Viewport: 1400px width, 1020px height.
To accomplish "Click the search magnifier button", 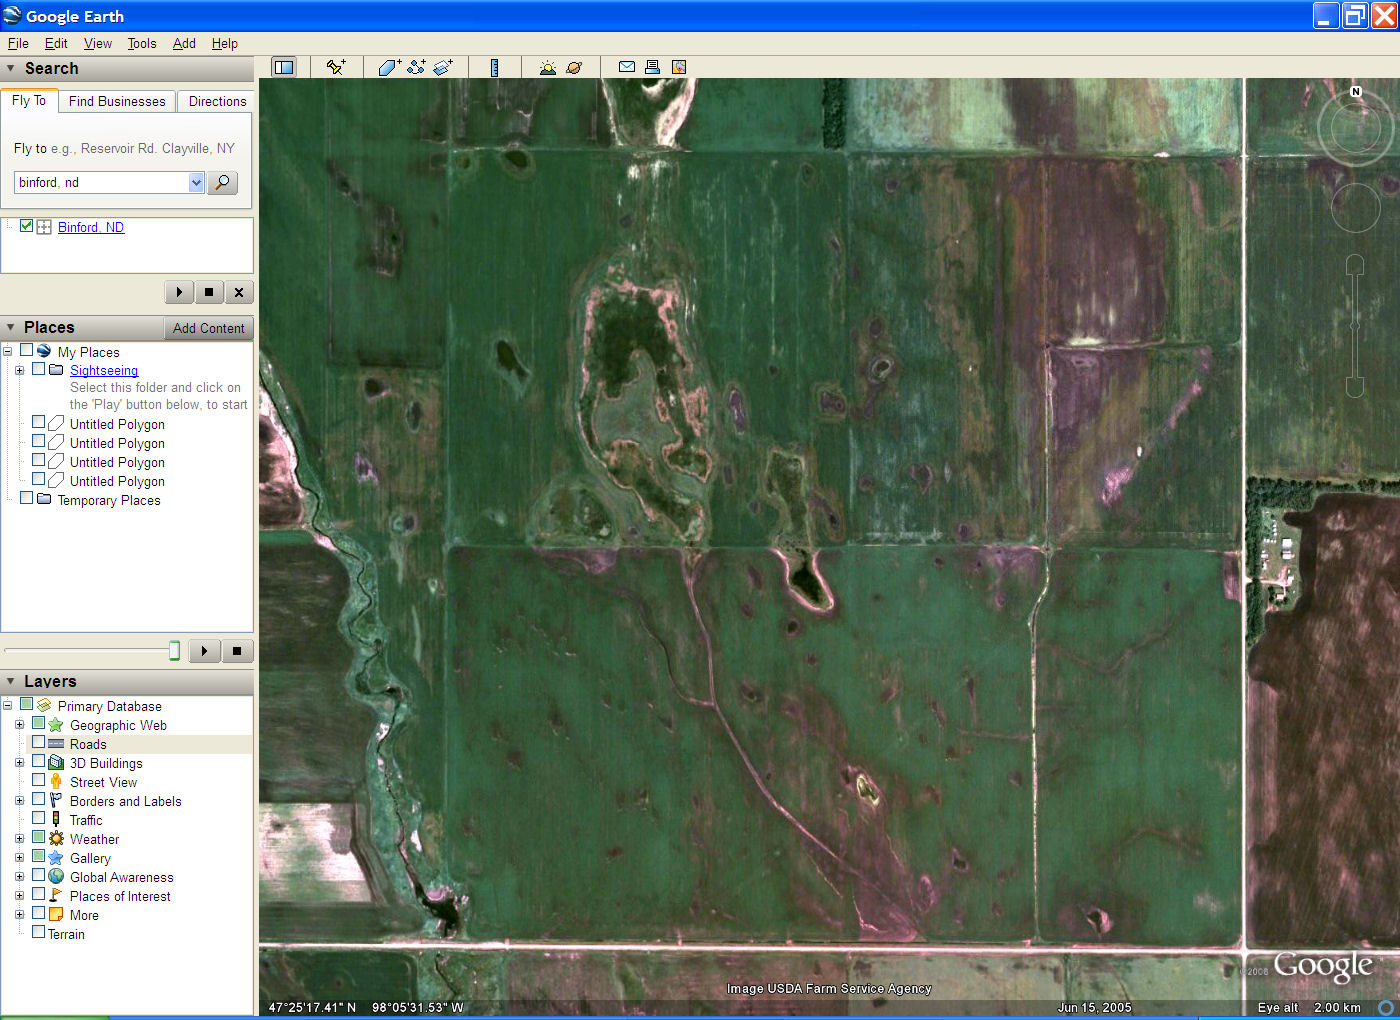I will (x=222, y=182).
